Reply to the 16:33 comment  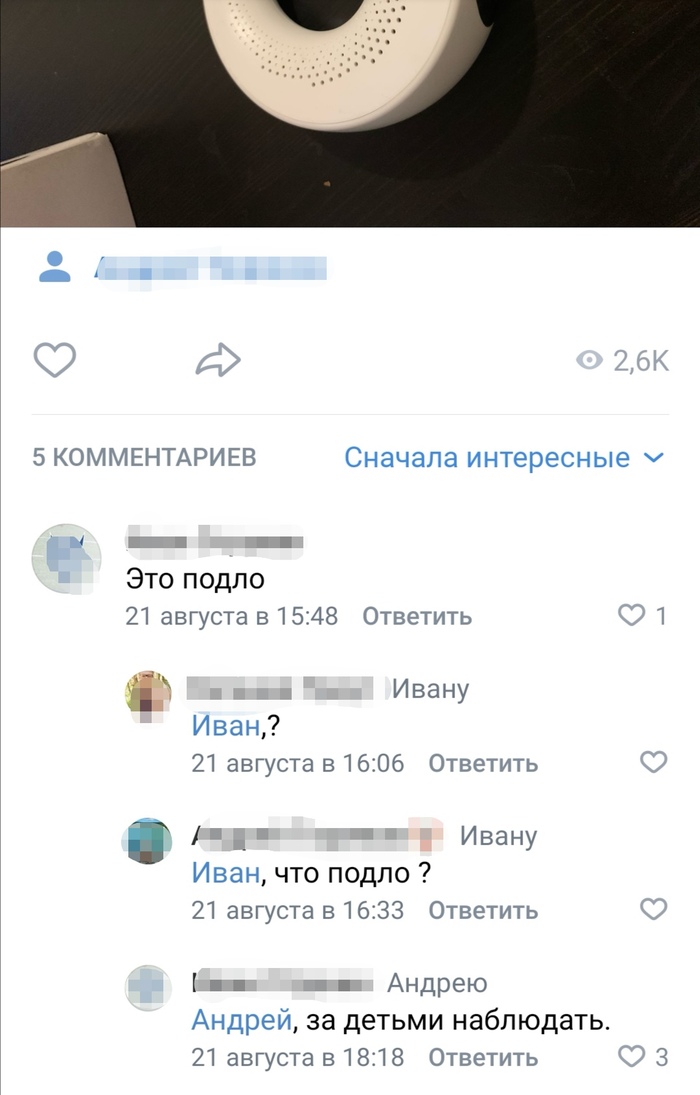pos(483,910)
